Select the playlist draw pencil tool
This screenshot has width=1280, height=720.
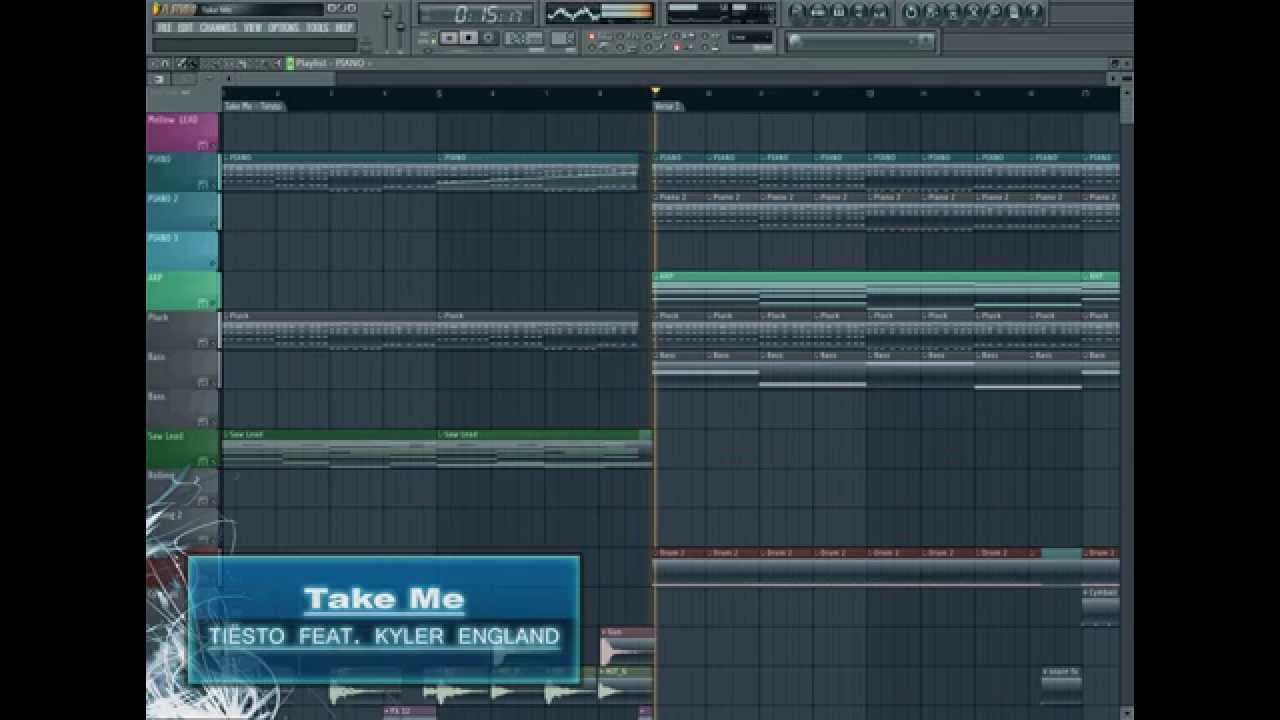click(181, 63)
